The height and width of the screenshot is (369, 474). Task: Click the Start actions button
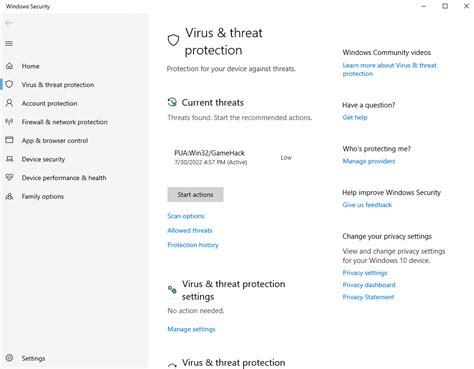coord(195,195)
